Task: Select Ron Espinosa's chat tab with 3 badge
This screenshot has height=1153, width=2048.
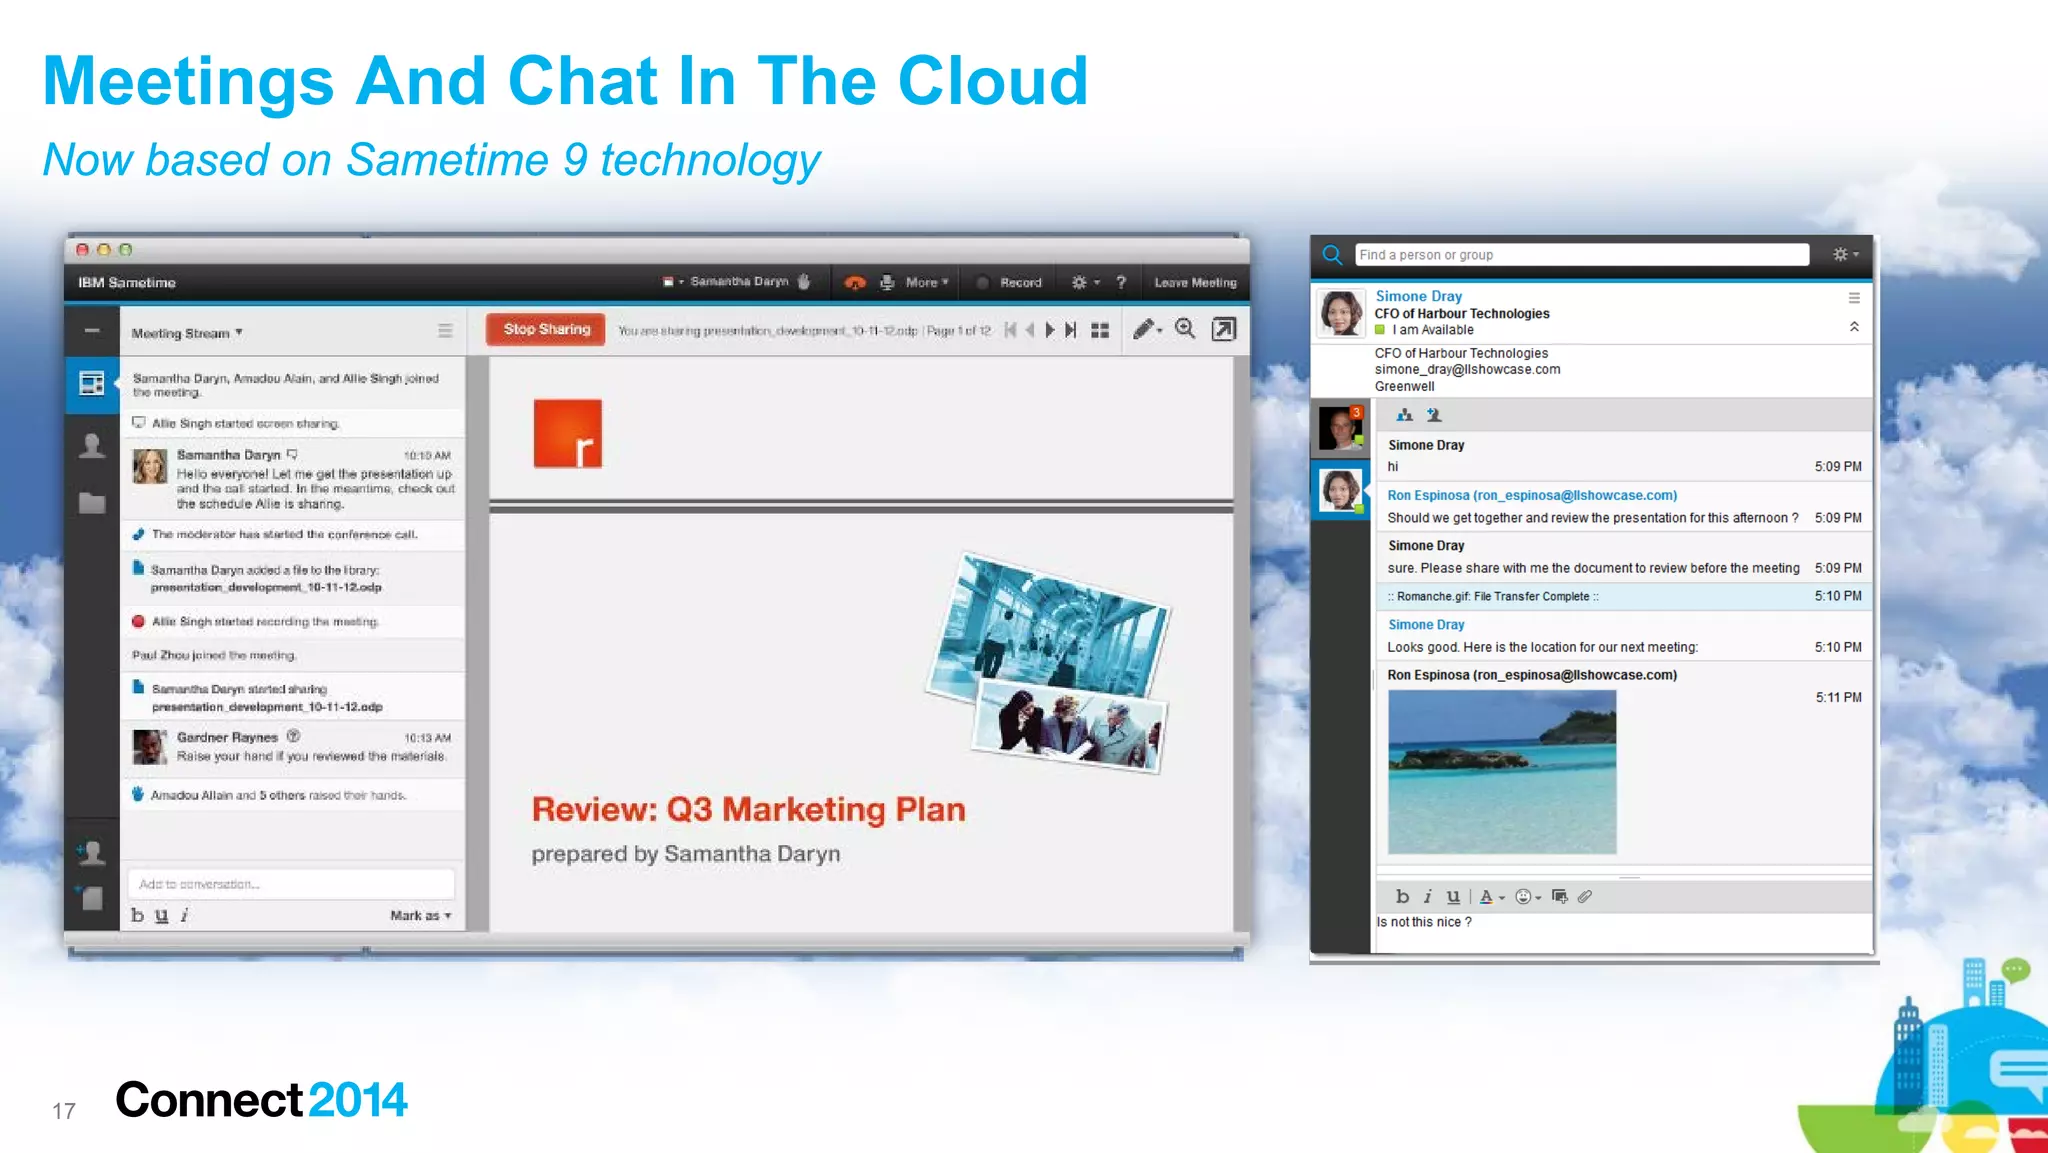Action: pyautogui.click(x=1340, y=428)
